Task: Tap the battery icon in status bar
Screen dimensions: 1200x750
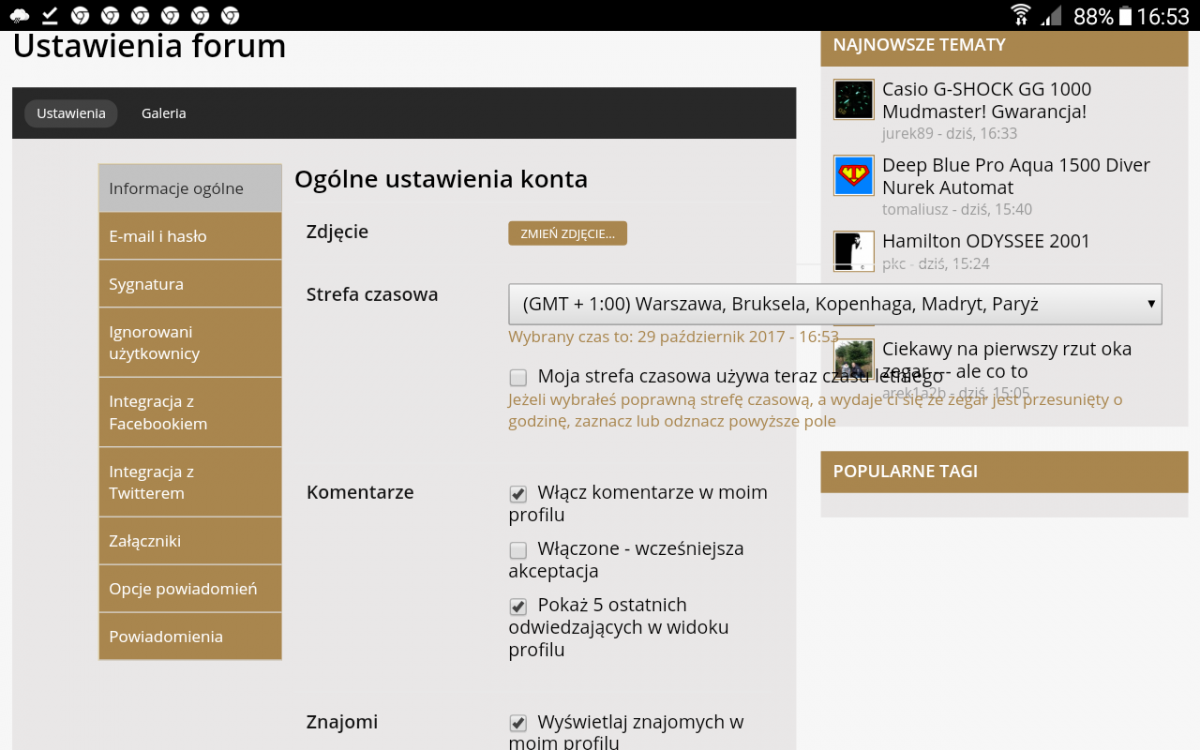Action: [1125, 16]
